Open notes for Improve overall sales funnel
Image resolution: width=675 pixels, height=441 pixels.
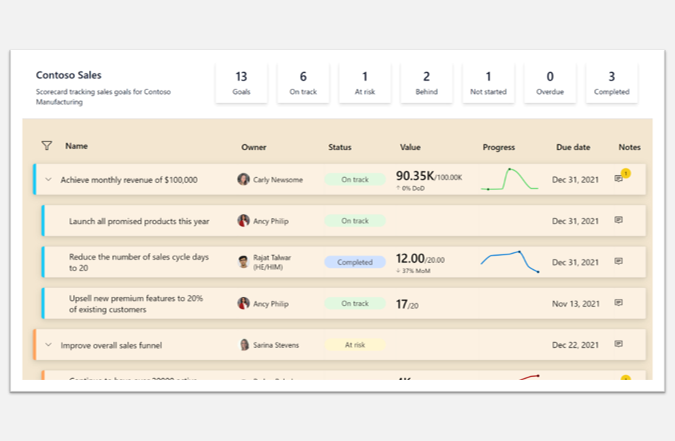(618, 344)
